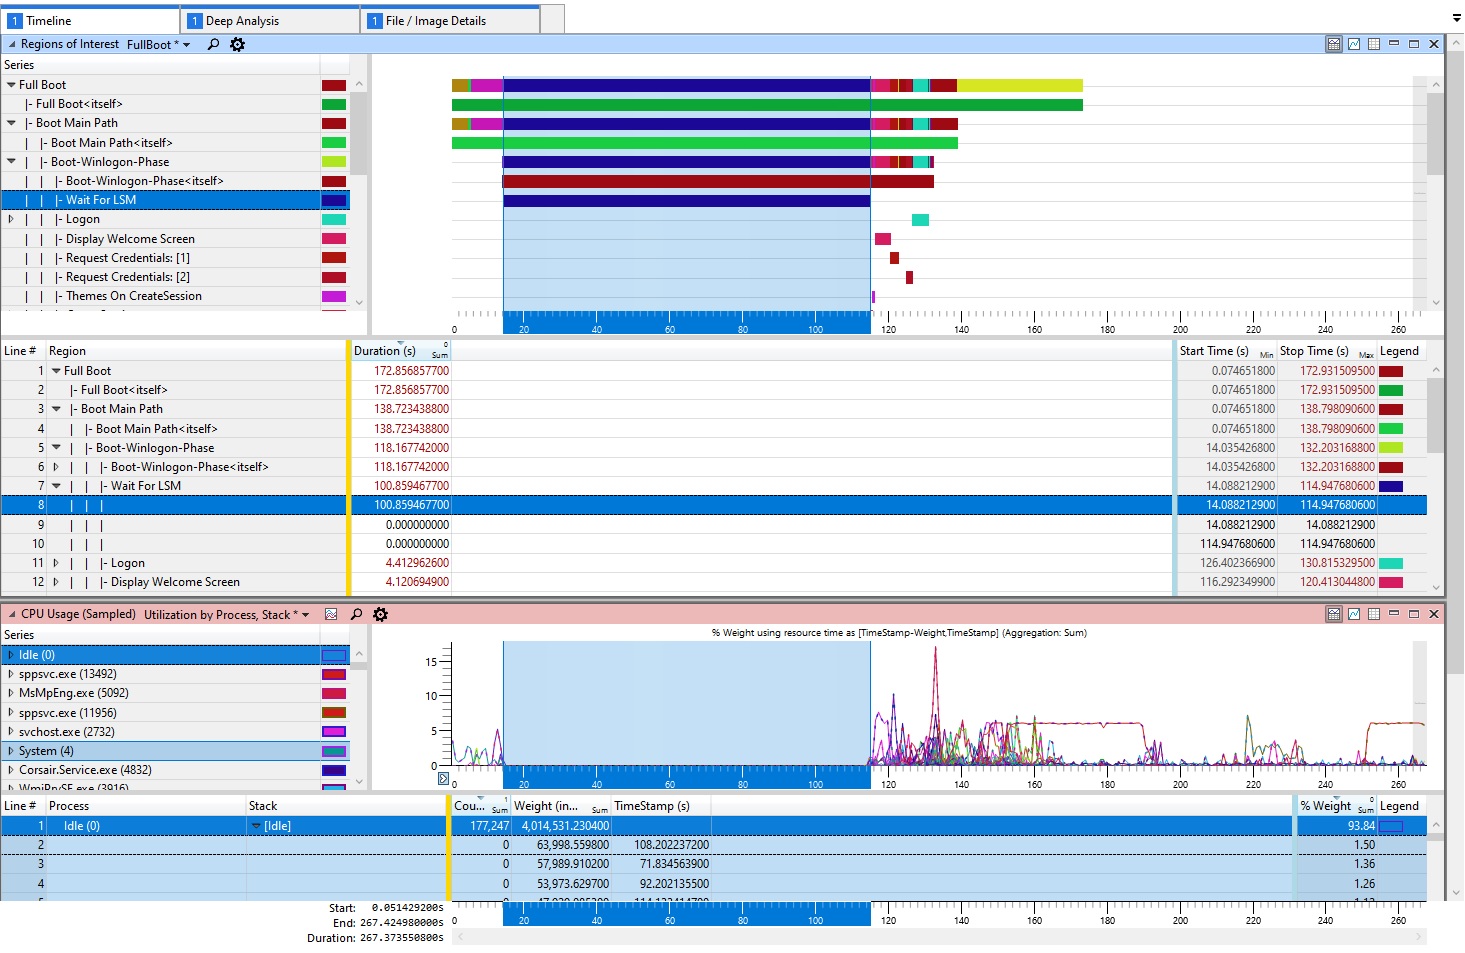The width and height of the screenshot is (1465, 953).
Task: Click small arrow icon below CPU graph axis
Action: [x=443, y=778]
